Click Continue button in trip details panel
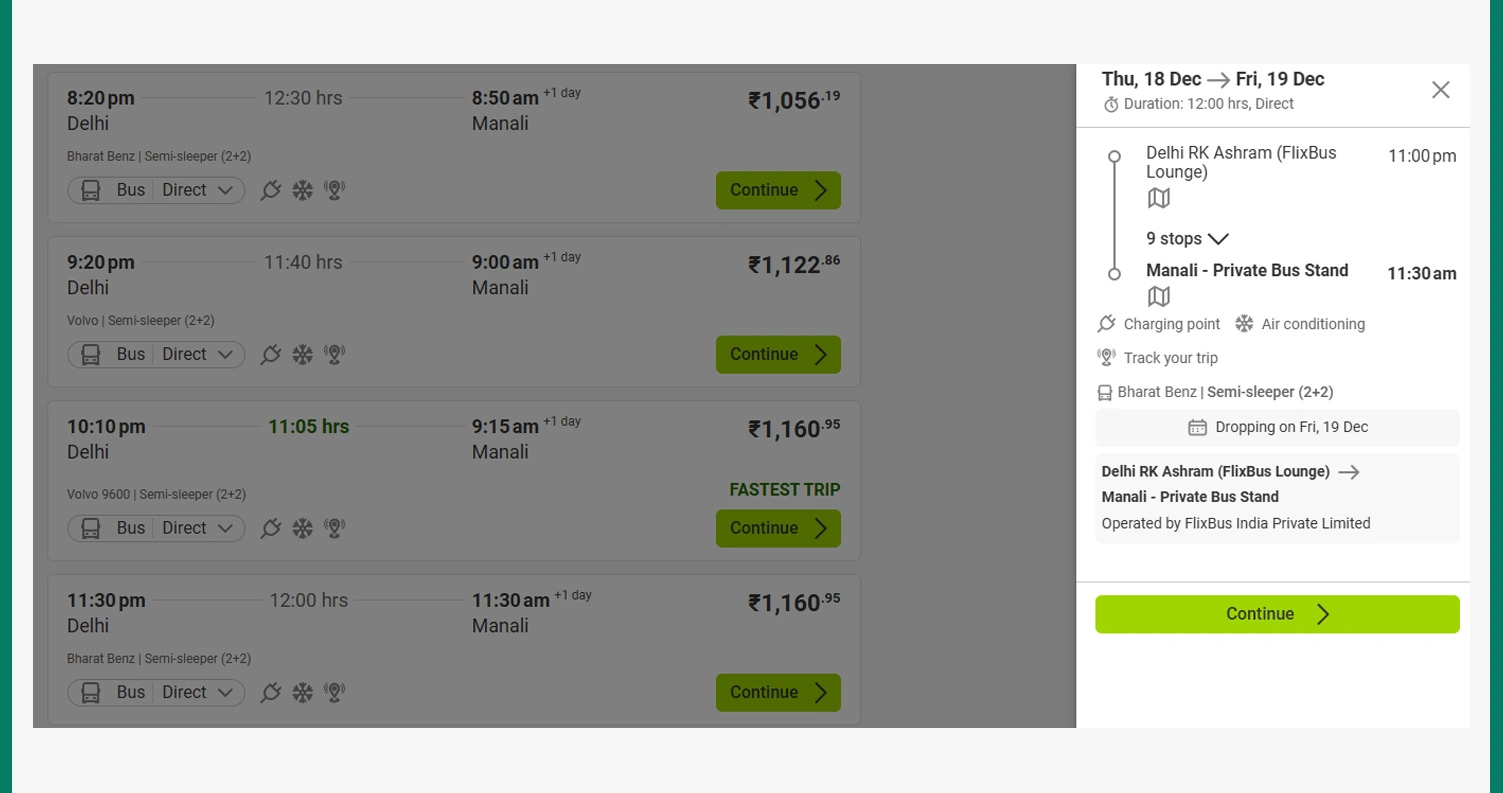The height and width of the screenshot is (793, 1503). tap(1277, 614)
